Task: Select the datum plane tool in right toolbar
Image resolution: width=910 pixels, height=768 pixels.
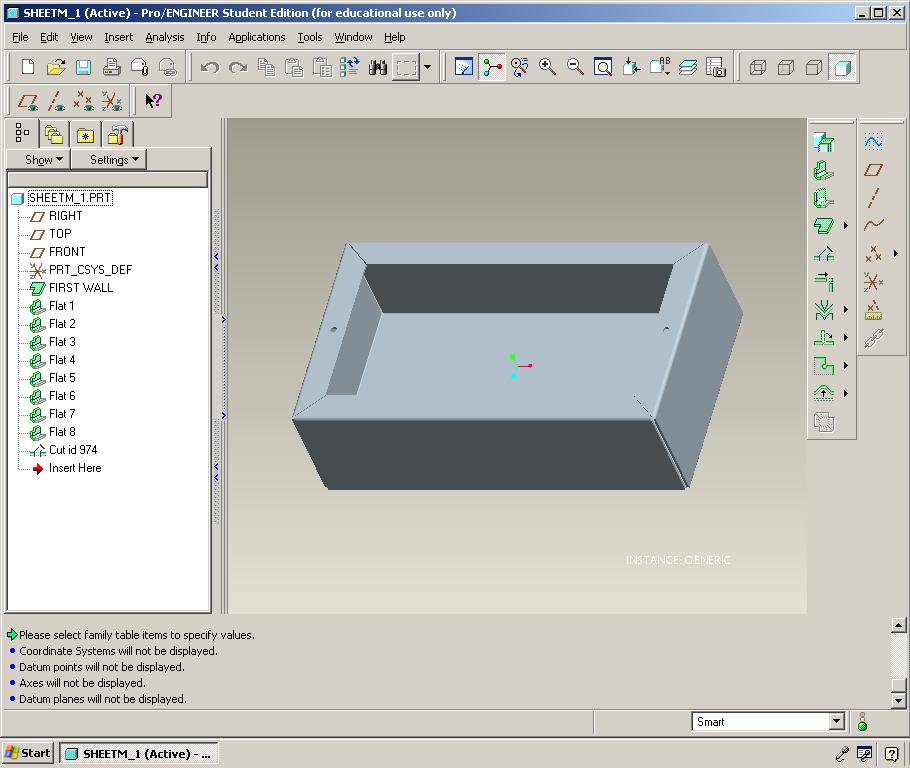Action: tap(873, 170)
